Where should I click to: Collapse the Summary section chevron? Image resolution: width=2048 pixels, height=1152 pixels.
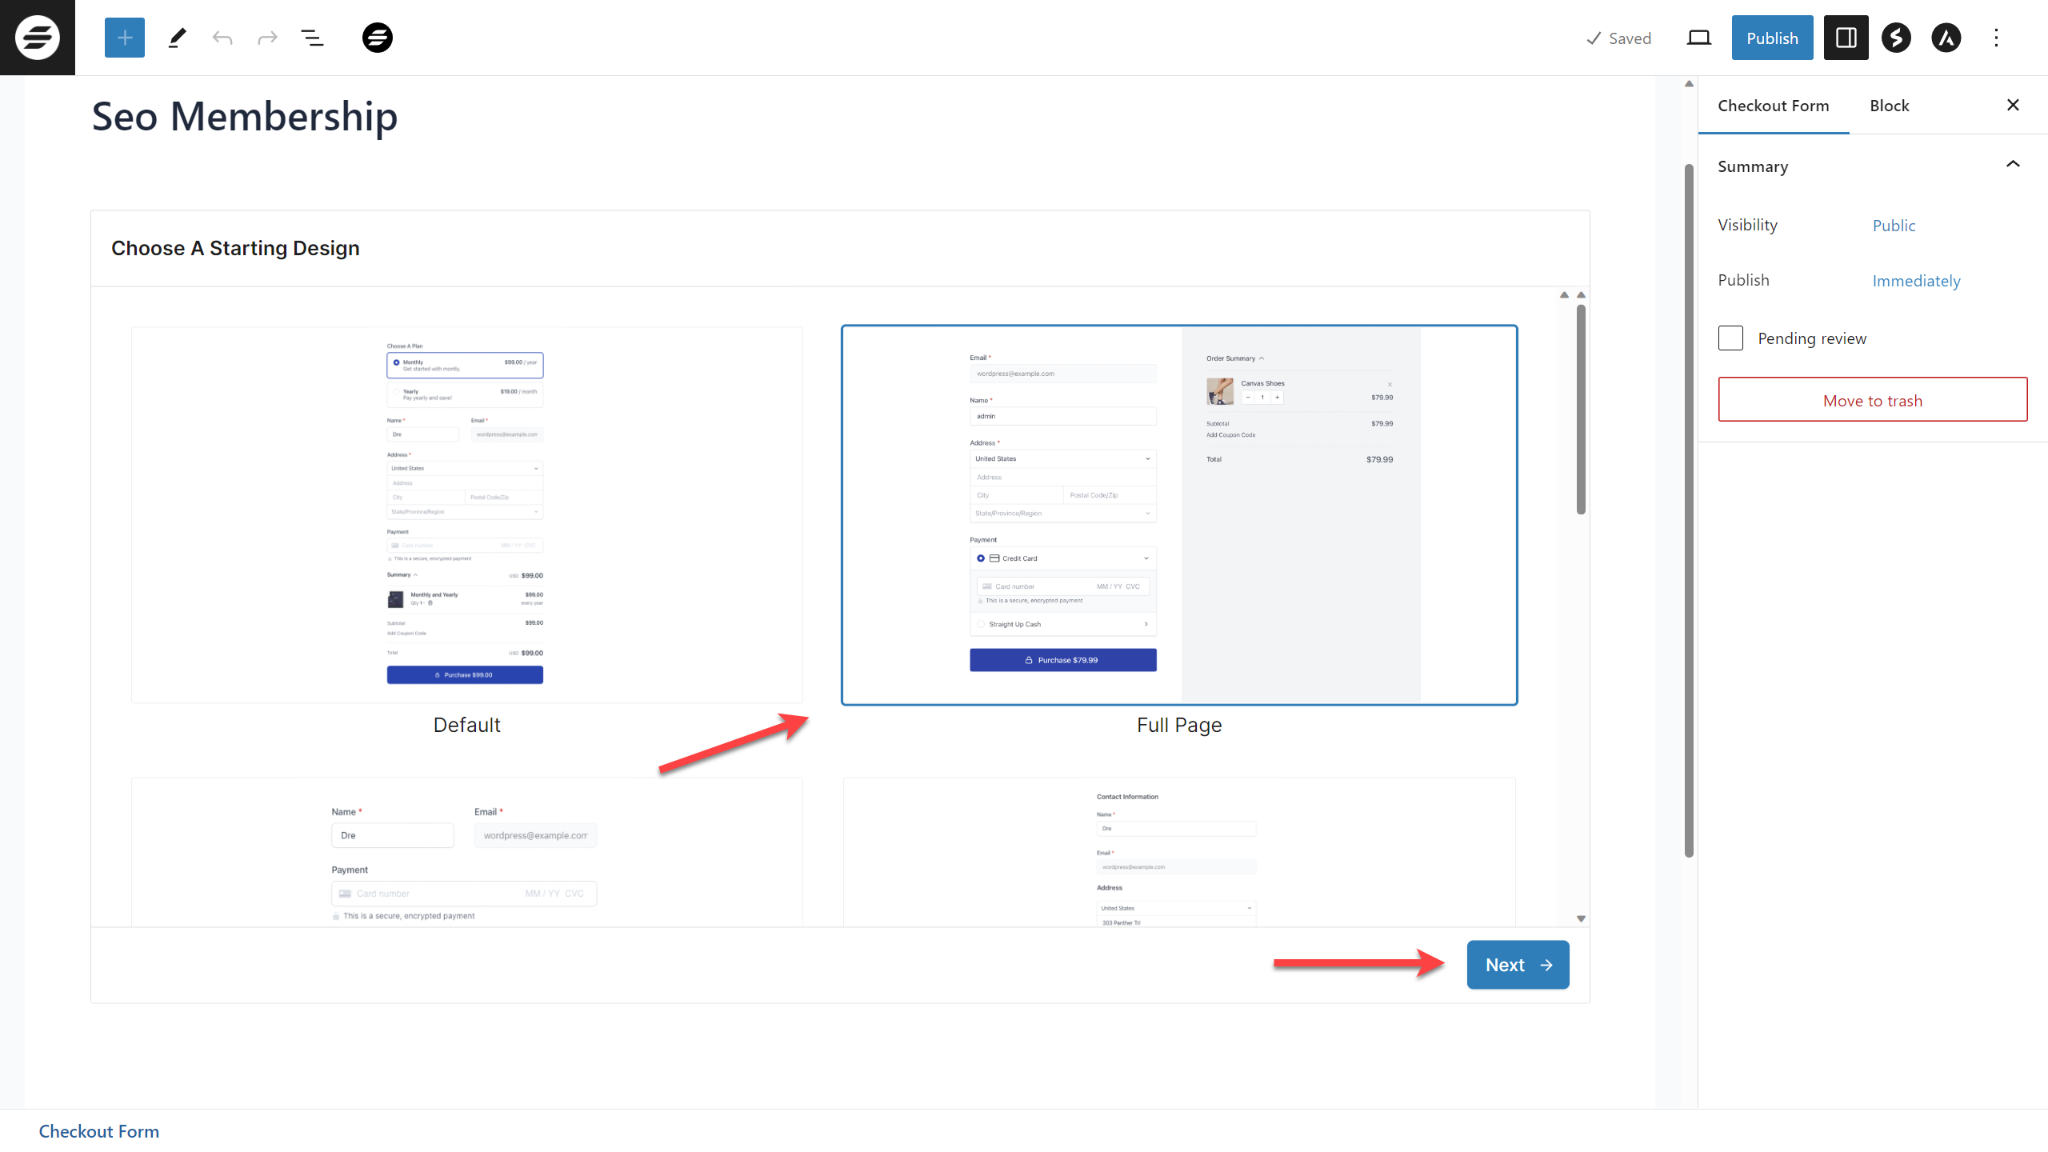pos(2012,164)
